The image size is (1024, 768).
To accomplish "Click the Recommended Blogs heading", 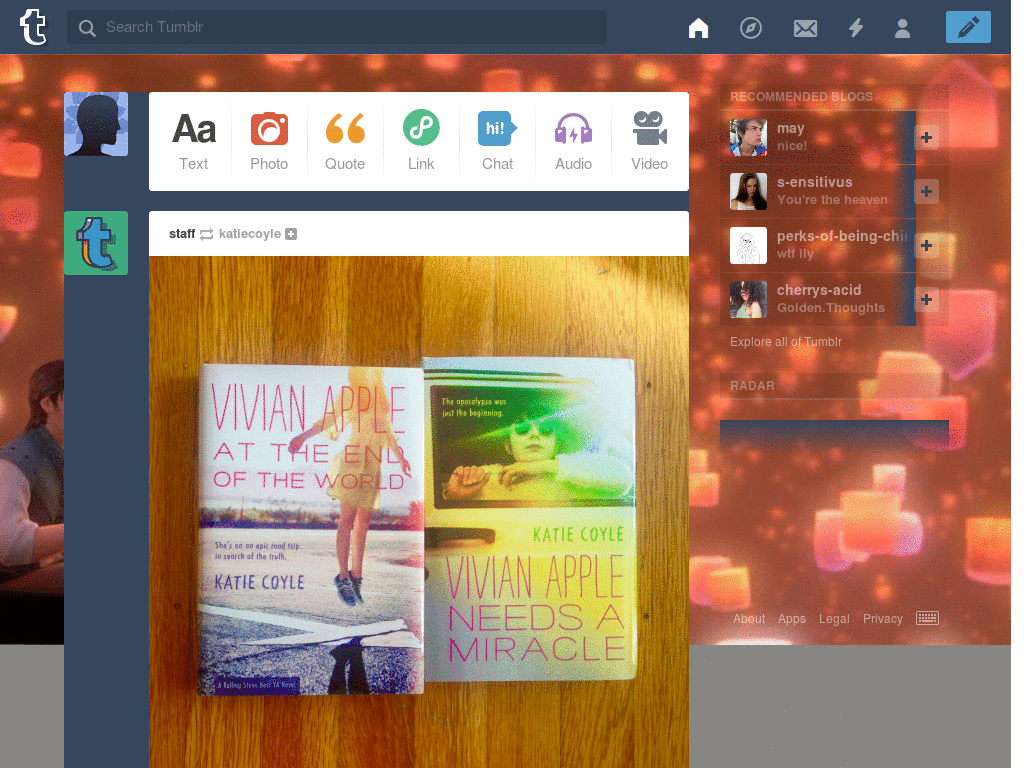I will (x=801, y=97).
